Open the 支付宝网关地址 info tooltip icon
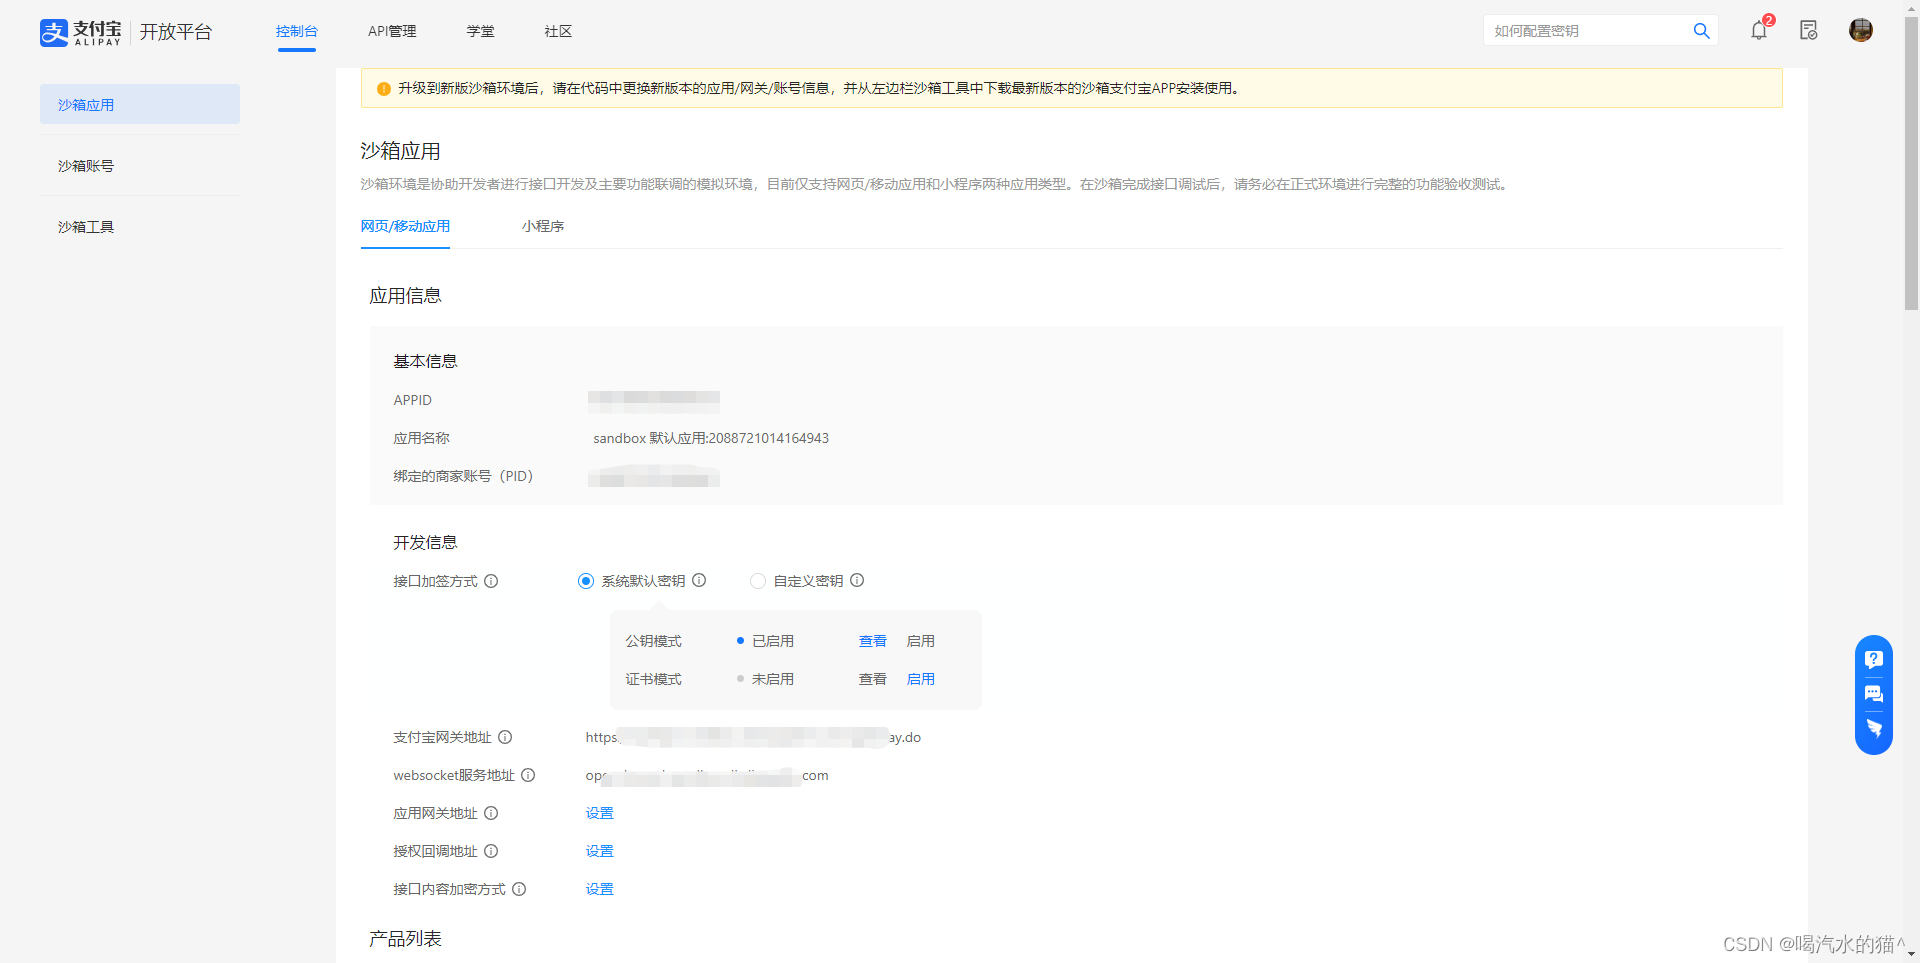This screenshot has width=1920, height=963. [505, 737]
